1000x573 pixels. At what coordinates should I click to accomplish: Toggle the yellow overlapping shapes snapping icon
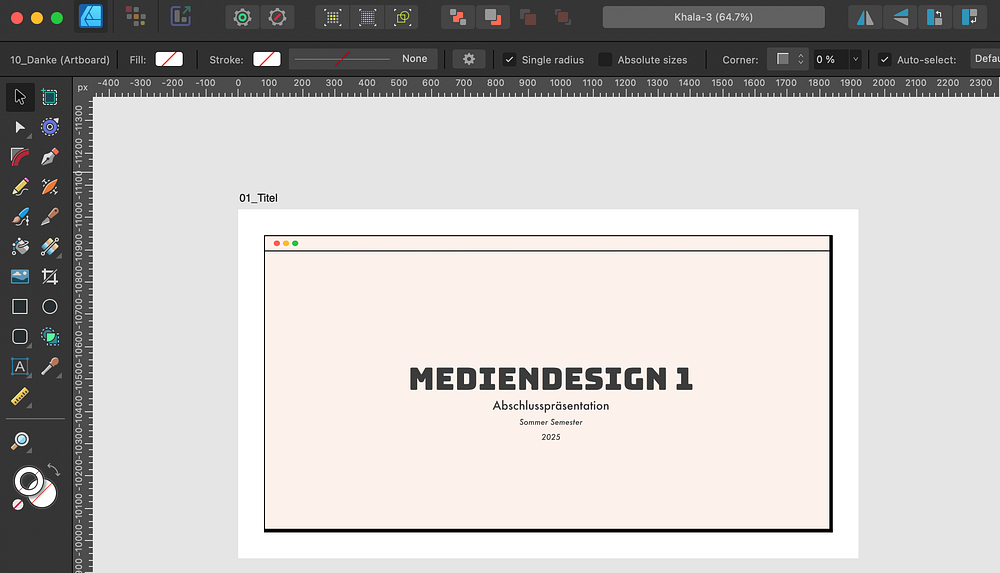point(402,17)
